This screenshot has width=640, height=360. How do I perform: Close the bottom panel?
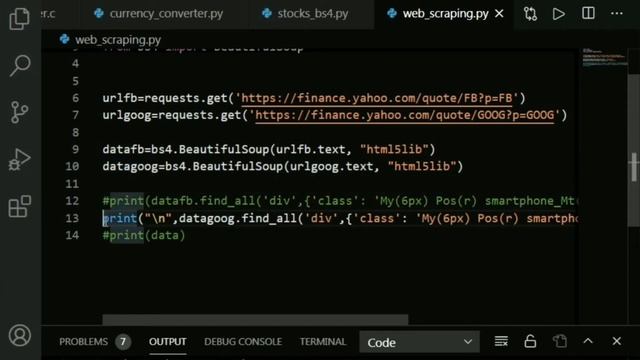click(617, 341)
